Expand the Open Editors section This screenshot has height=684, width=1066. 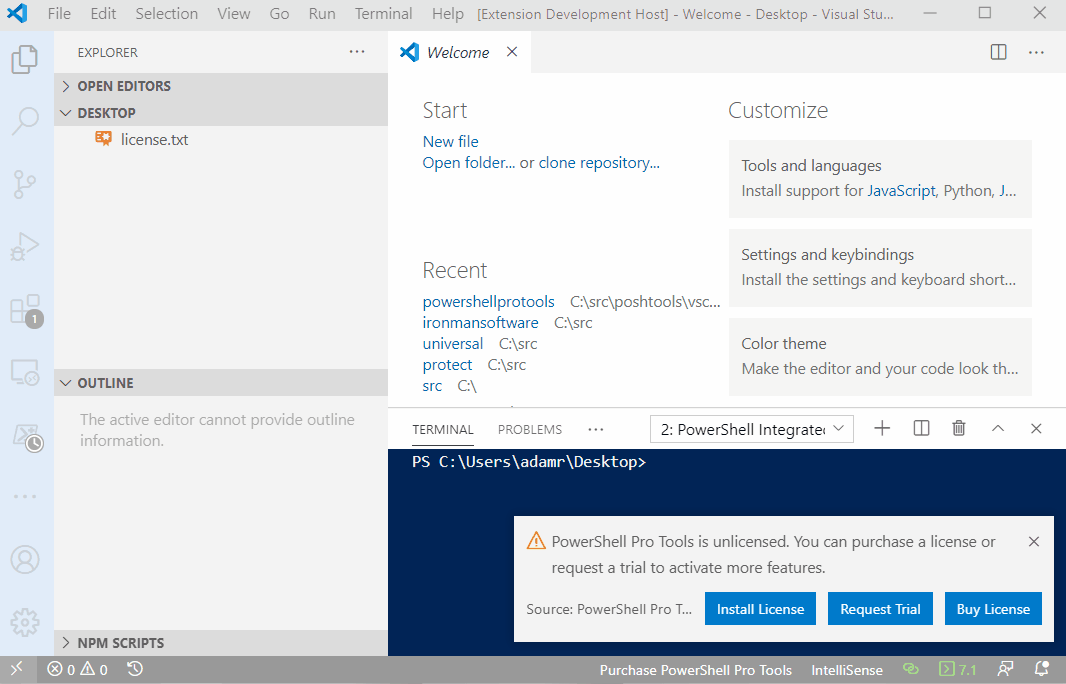221,86
